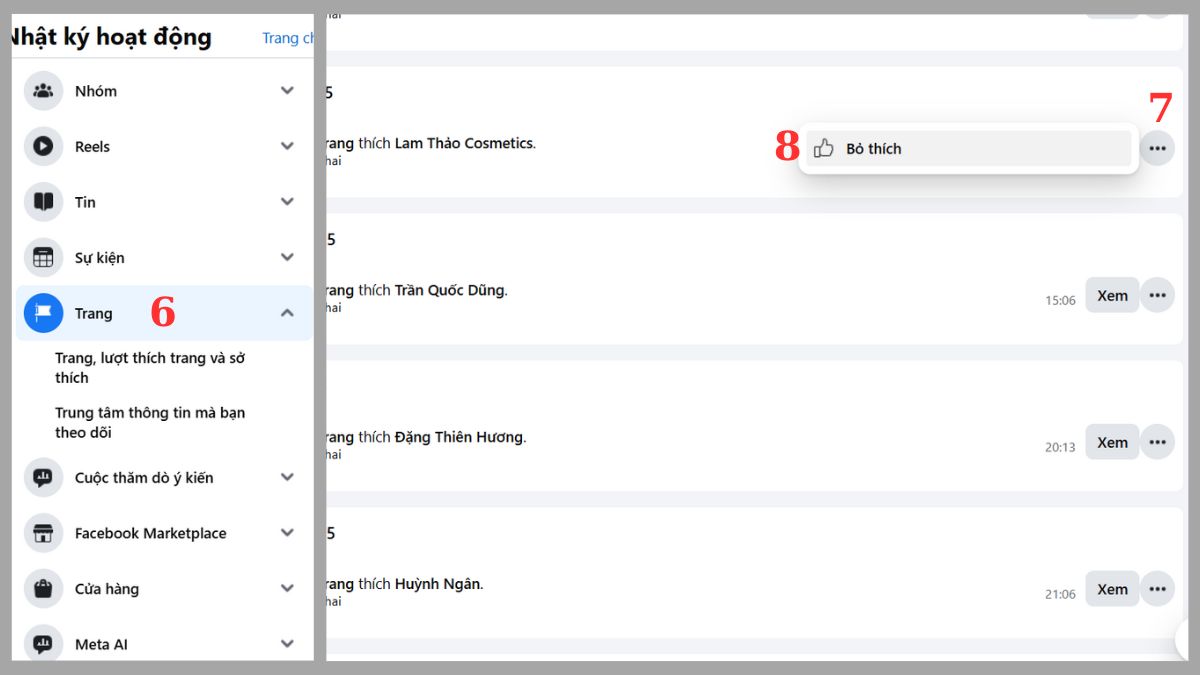The height and width of the screenshot is (675, 1200).
Task: Open options for the Lam Thảo Cosmetics entry
Action: [1157, 148]
